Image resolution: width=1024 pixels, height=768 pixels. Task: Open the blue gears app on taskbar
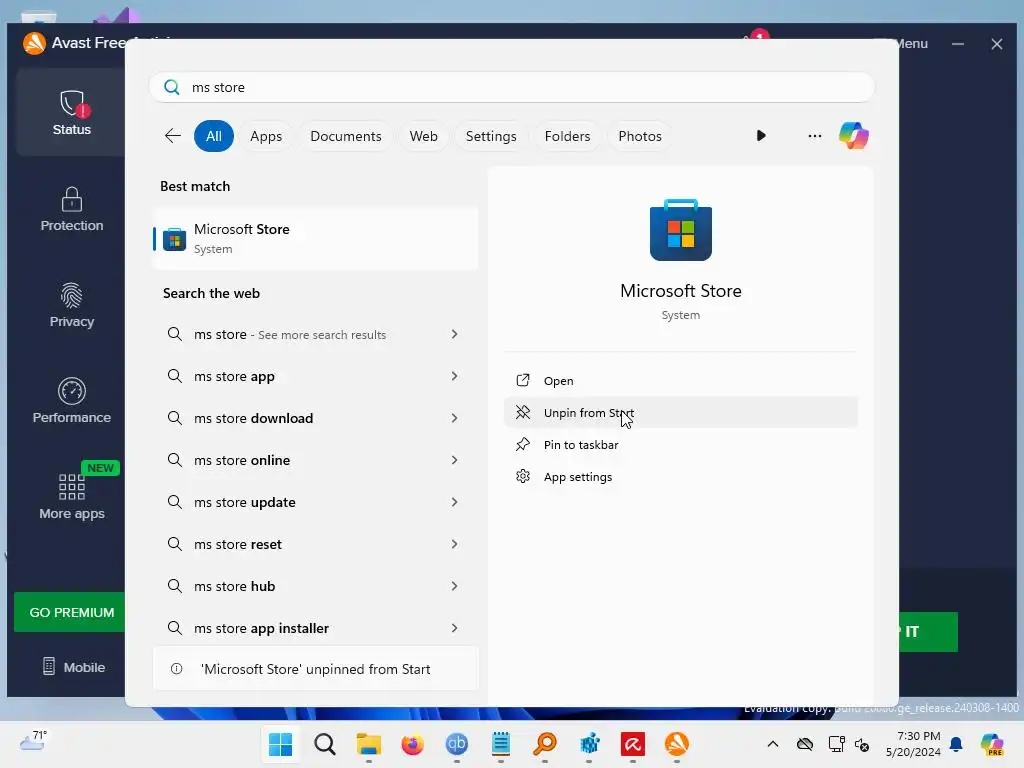pos(589,744)
